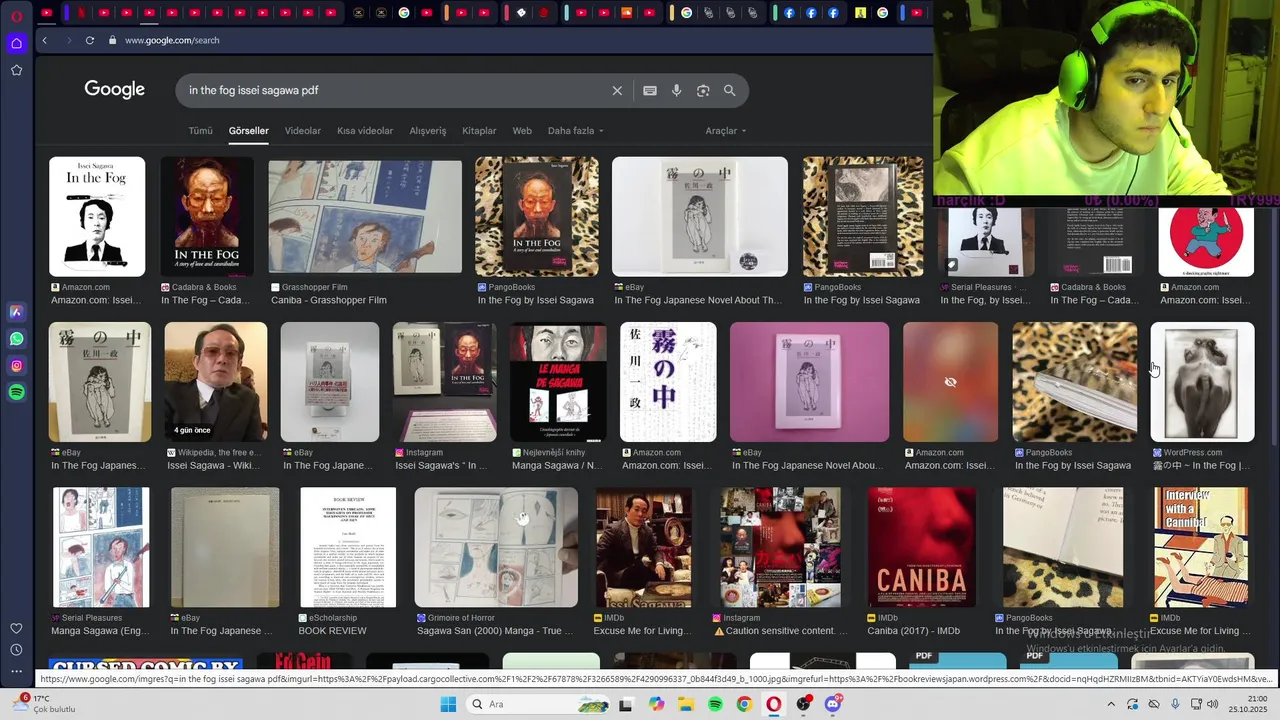Open the on-screen keyboard input tool
1280x720 pixels.
(x=650, y=90)
